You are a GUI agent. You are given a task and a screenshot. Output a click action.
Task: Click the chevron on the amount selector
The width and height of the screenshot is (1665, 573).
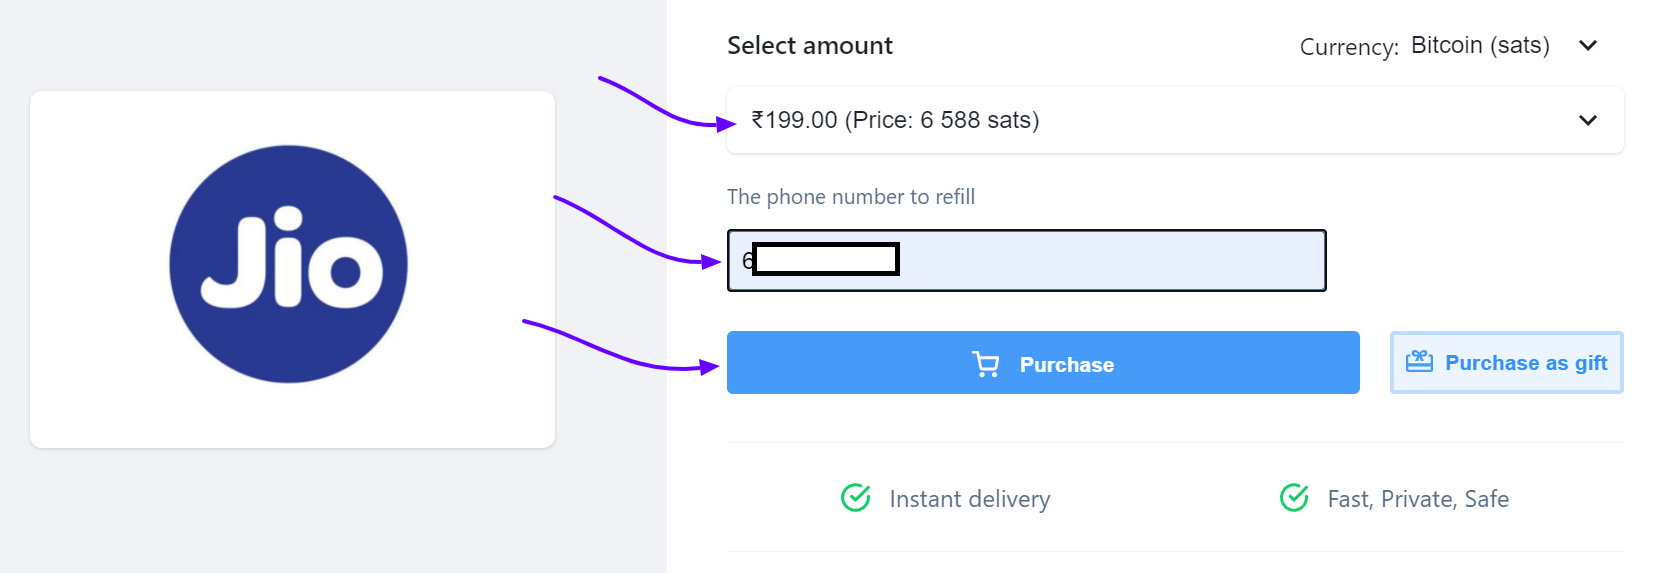coord(1588,120)
